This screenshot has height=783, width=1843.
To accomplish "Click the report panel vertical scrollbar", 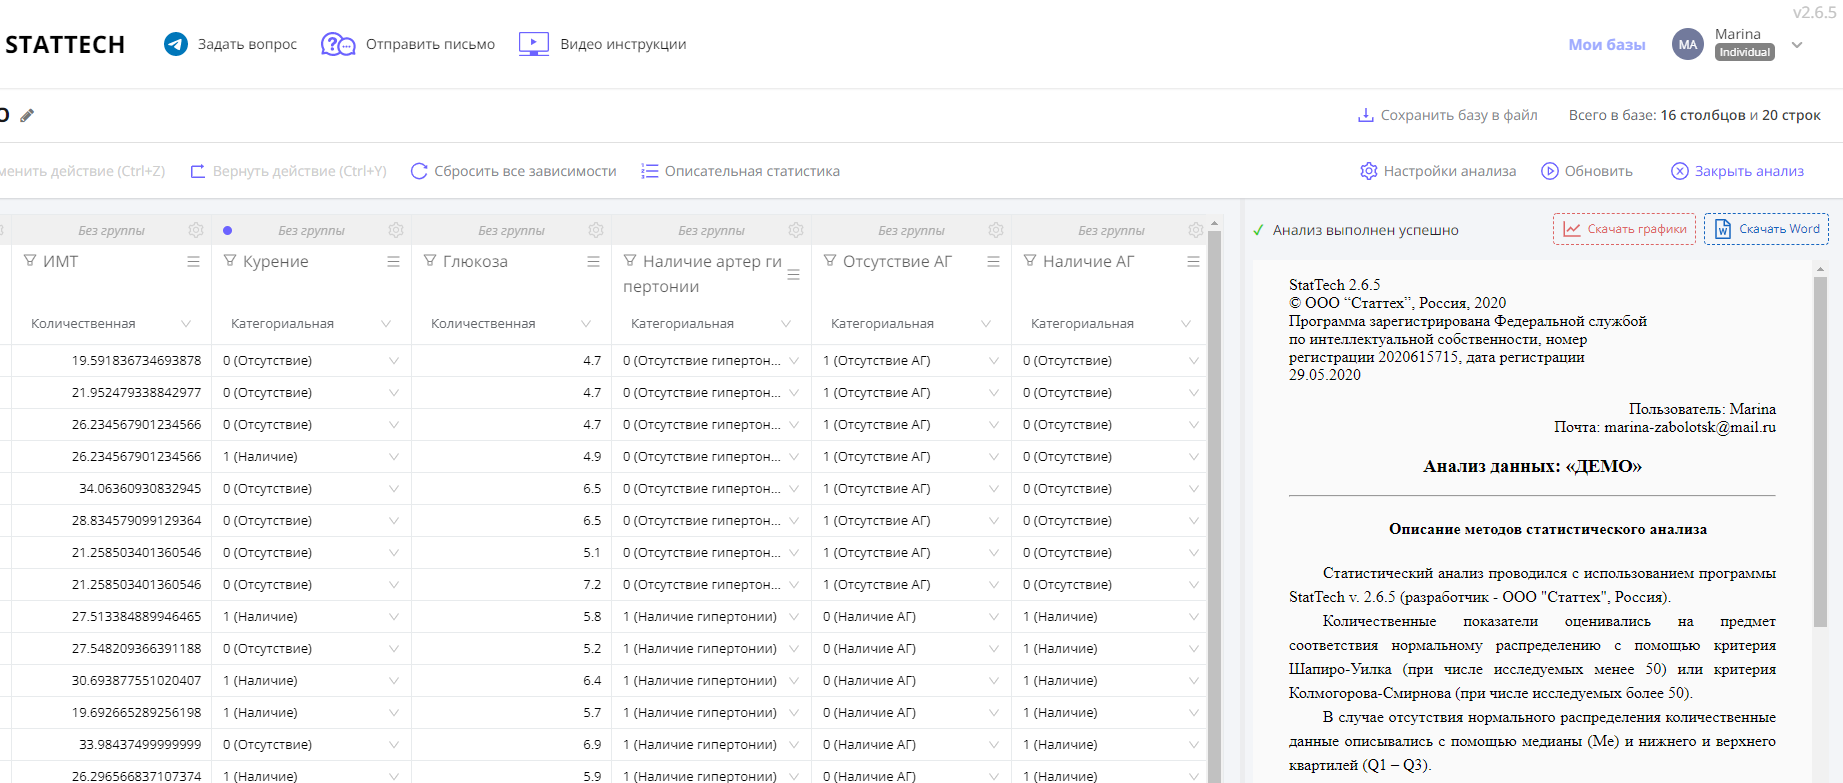I will point(1820,450).
